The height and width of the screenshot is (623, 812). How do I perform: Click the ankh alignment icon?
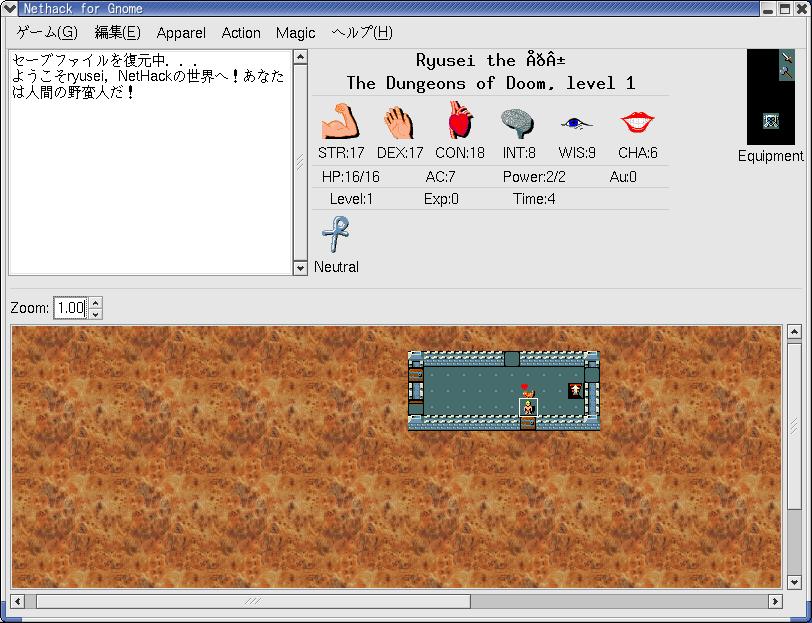(x=336, y=234)
